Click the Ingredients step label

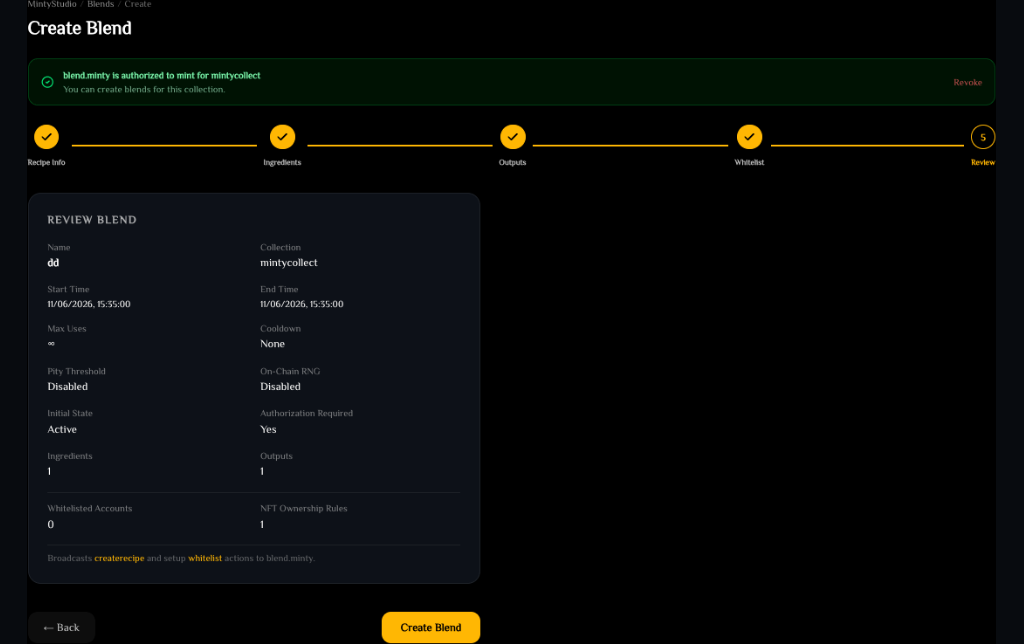click(x=282, y=163)
